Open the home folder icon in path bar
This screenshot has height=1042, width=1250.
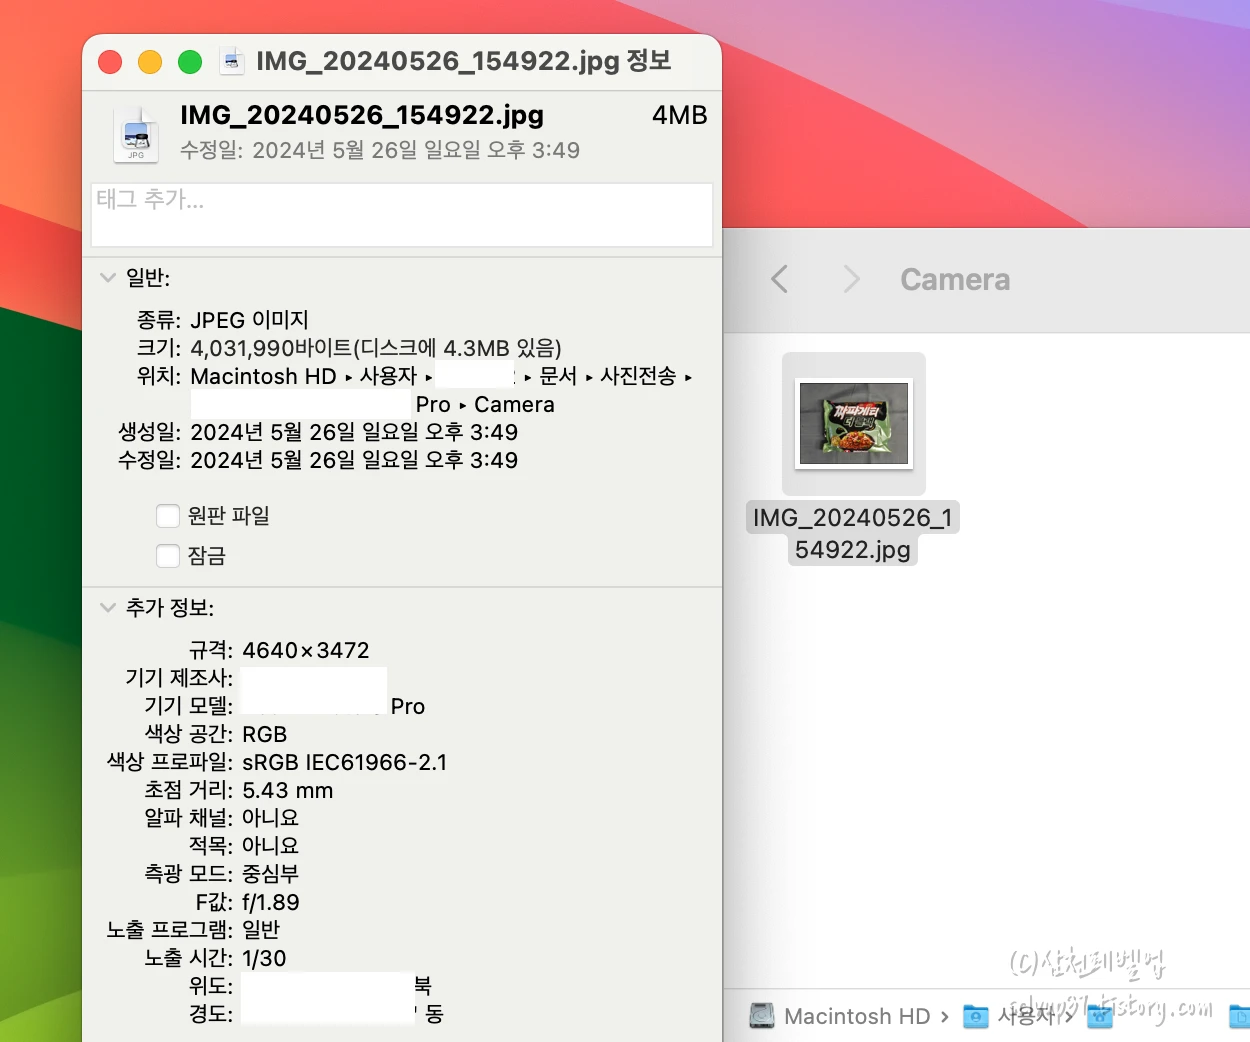tap(1100, 1016)
